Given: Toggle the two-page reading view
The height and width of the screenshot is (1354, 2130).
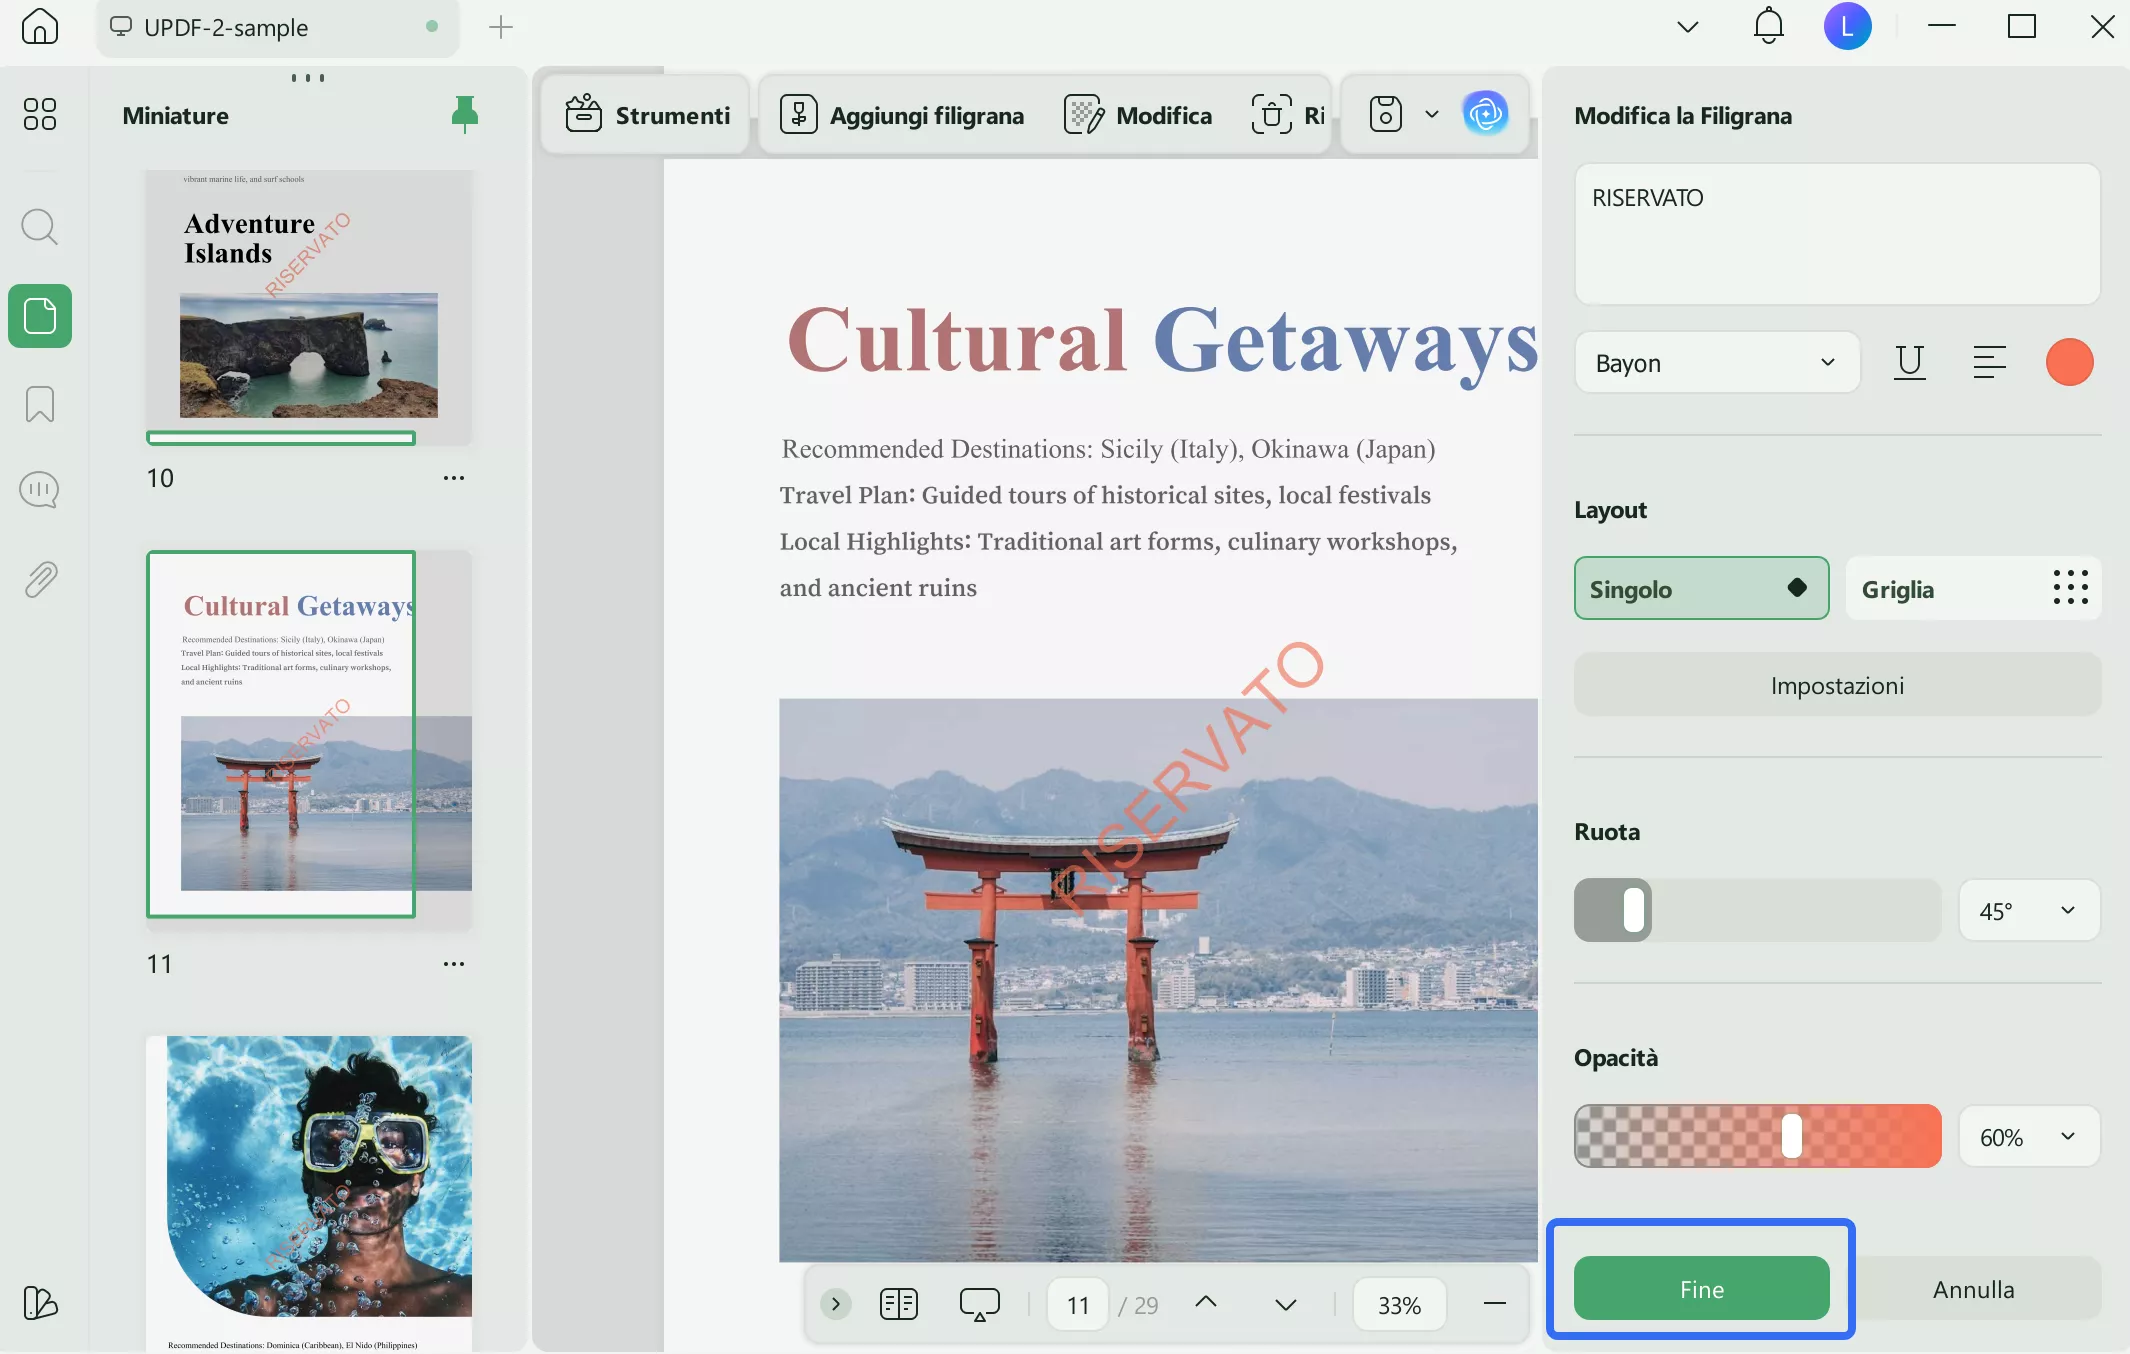Looking at the screenshot, I should 898,1304.
